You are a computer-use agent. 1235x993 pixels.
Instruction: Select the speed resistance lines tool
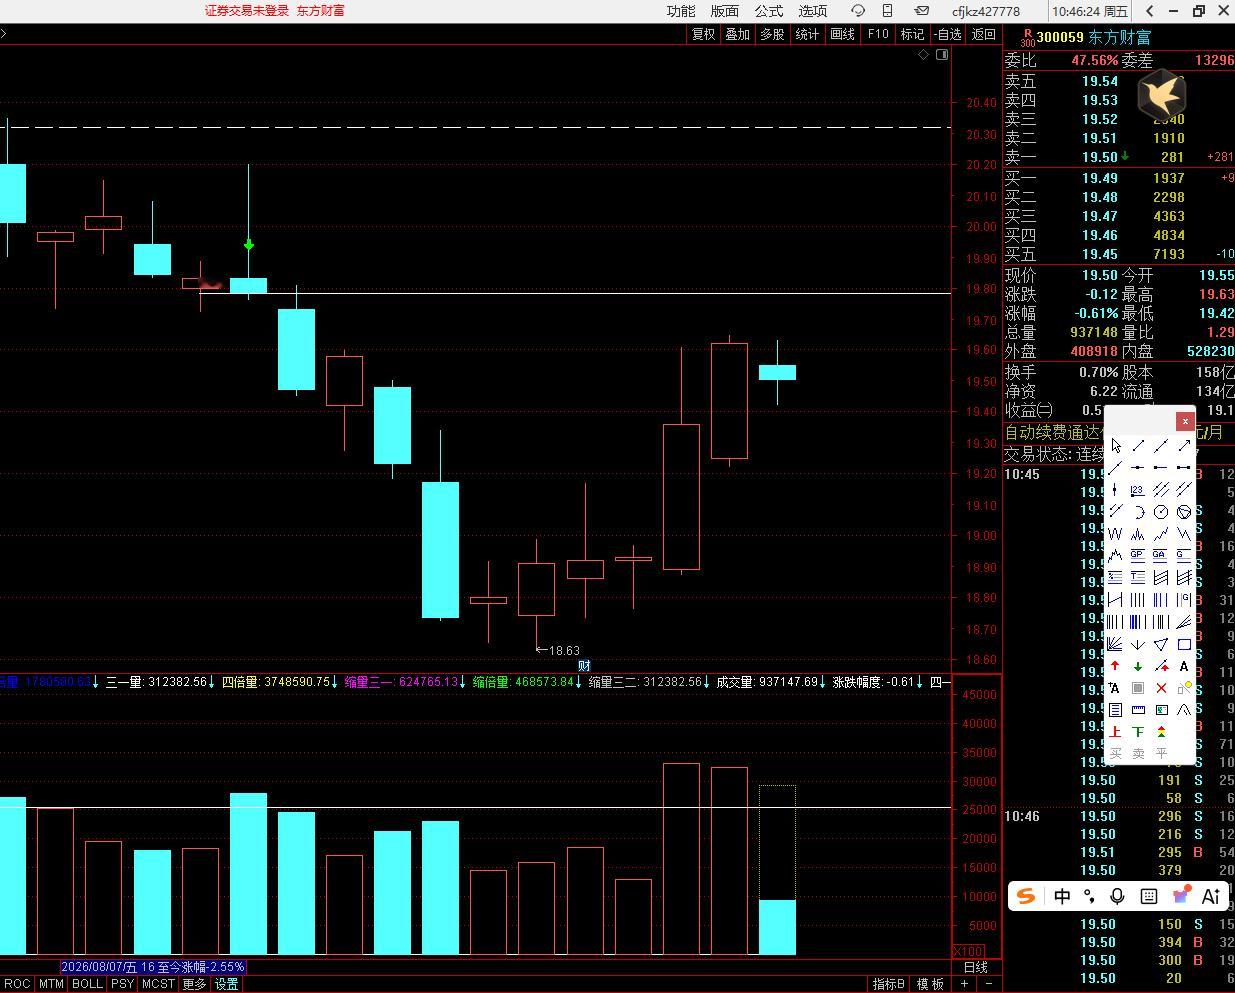pos(1184,622)
